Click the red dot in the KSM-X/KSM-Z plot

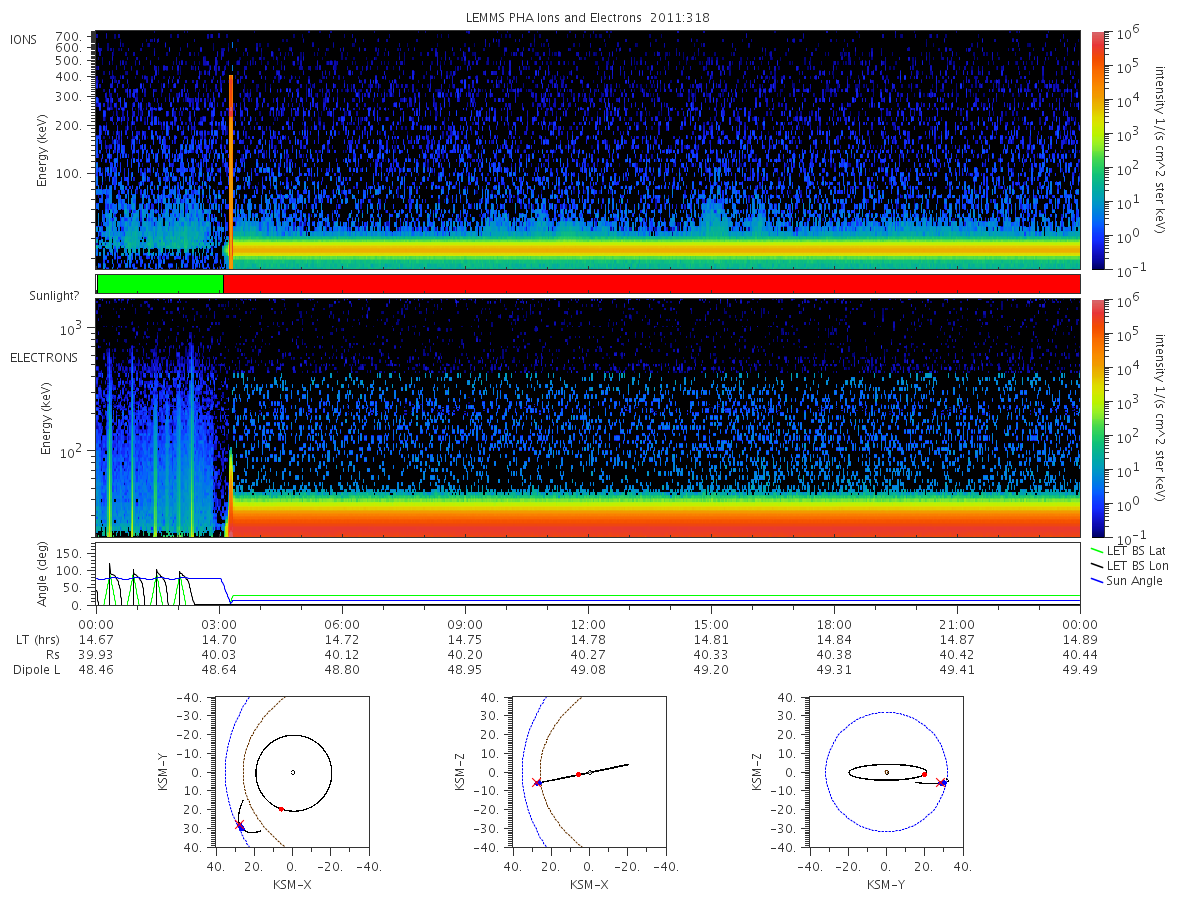[578, 775]
